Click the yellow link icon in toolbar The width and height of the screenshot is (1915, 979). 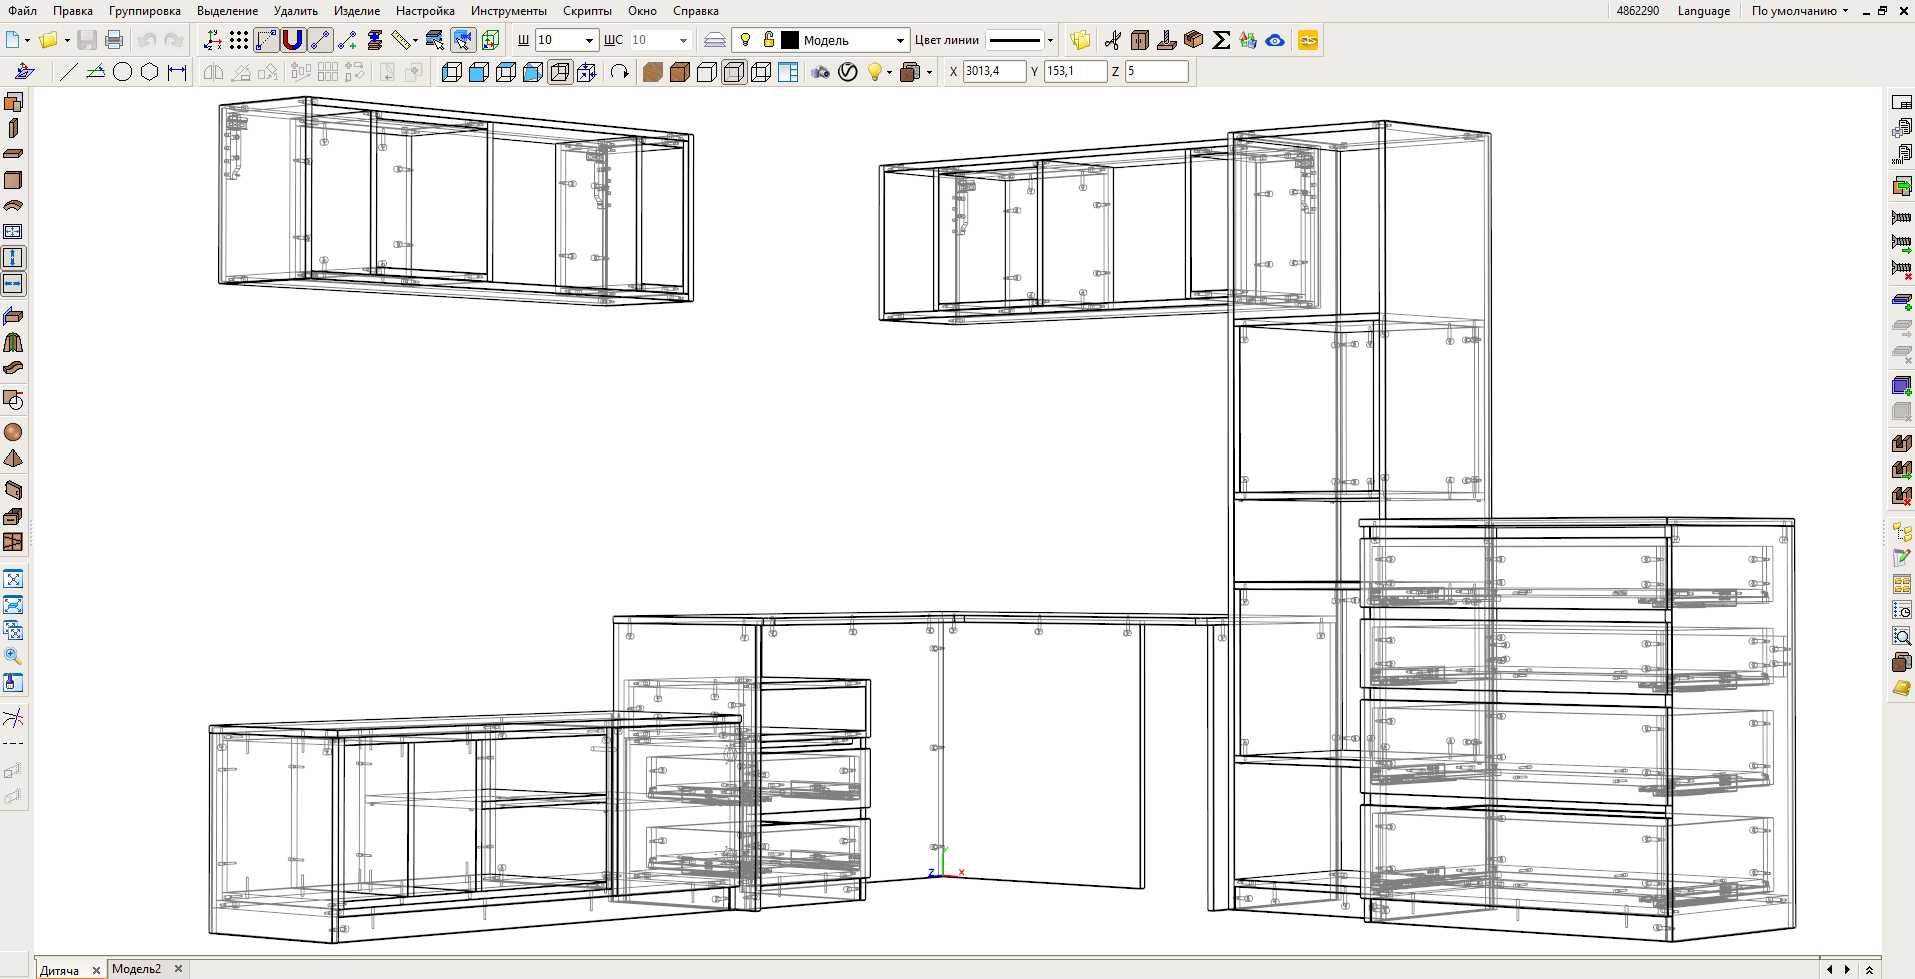point(1307,40)
